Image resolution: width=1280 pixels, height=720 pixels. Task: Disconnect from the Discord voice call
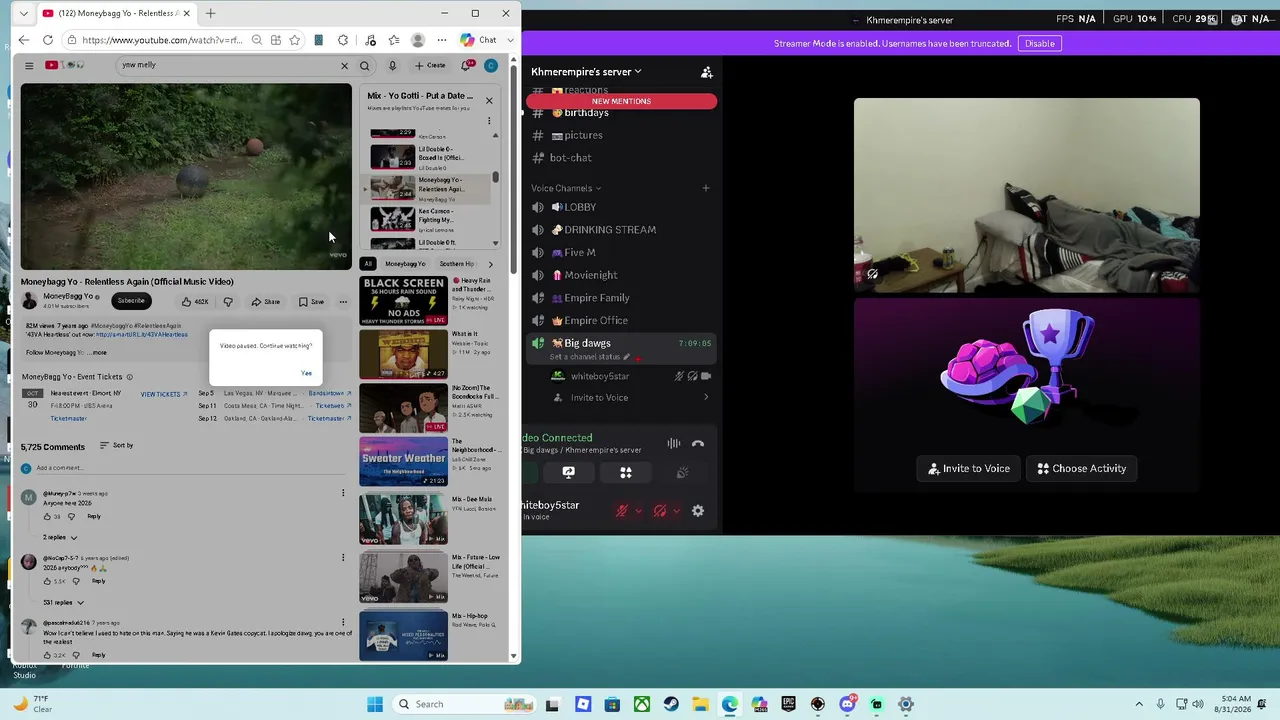click(698, 444)
